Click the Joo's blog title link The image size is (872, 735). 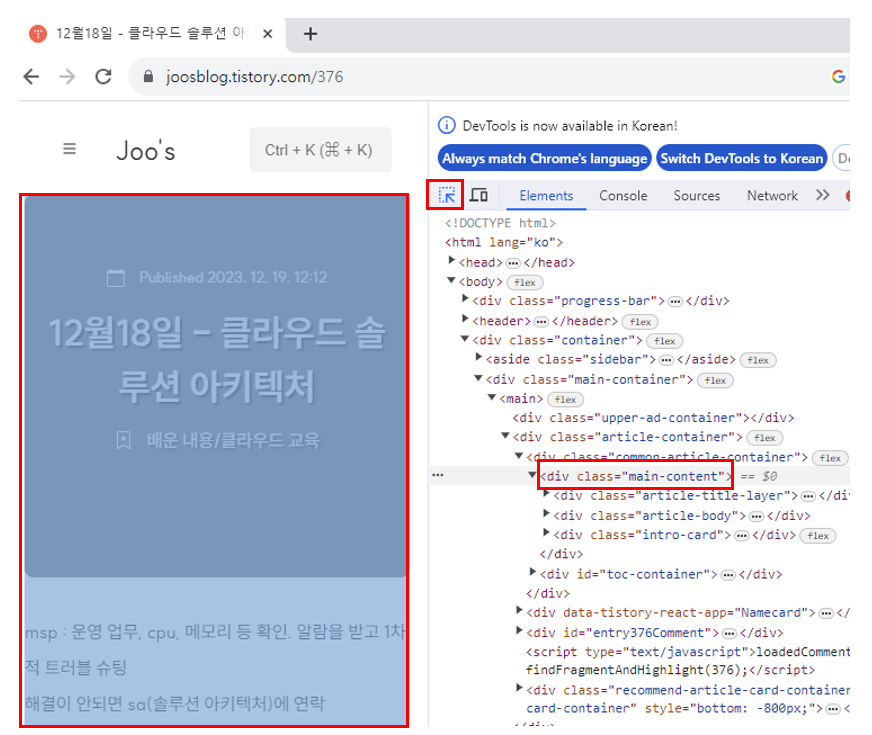(x=146, y=151)
